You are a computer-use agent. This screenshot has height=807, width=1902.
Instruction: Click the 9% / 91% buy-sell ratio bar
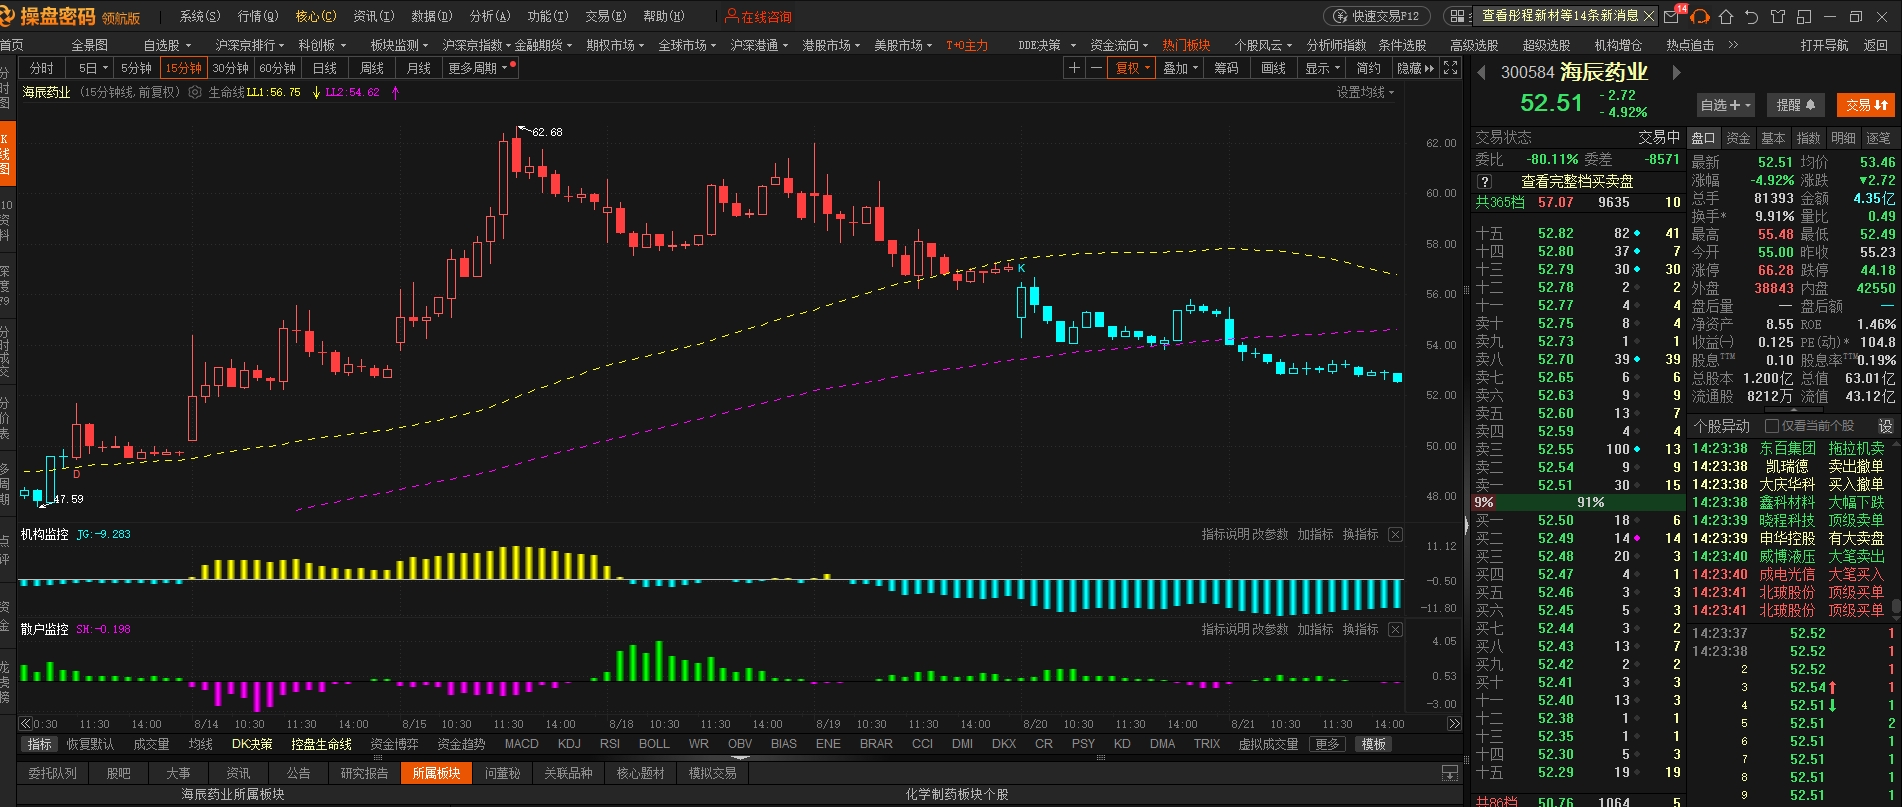click(x=1577, y=502)
